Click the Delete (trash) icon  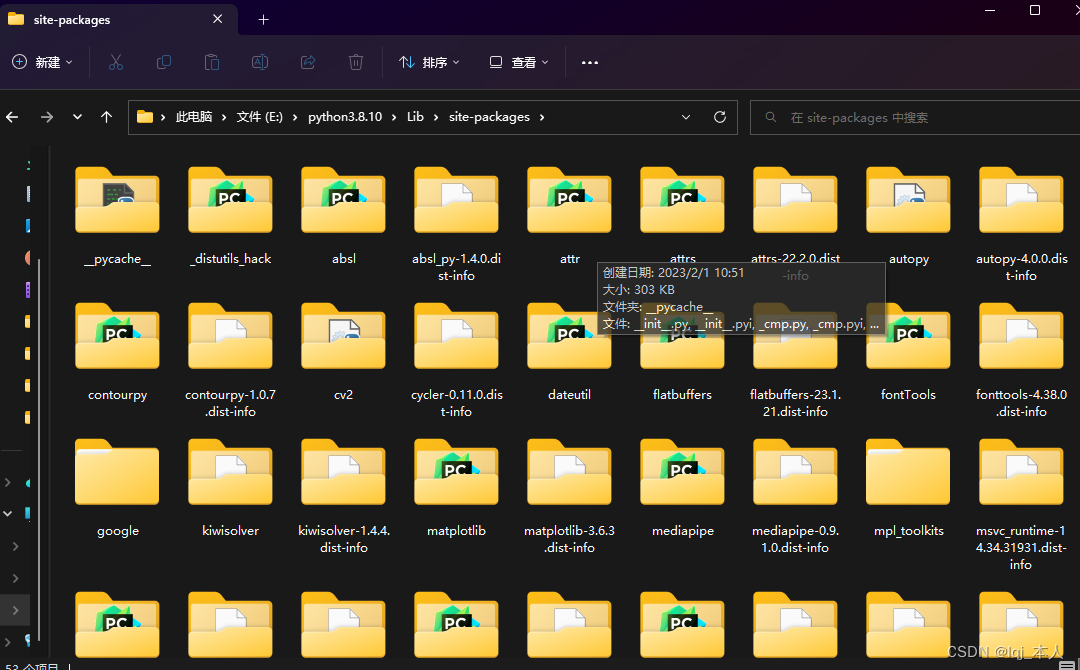point(355,62)
